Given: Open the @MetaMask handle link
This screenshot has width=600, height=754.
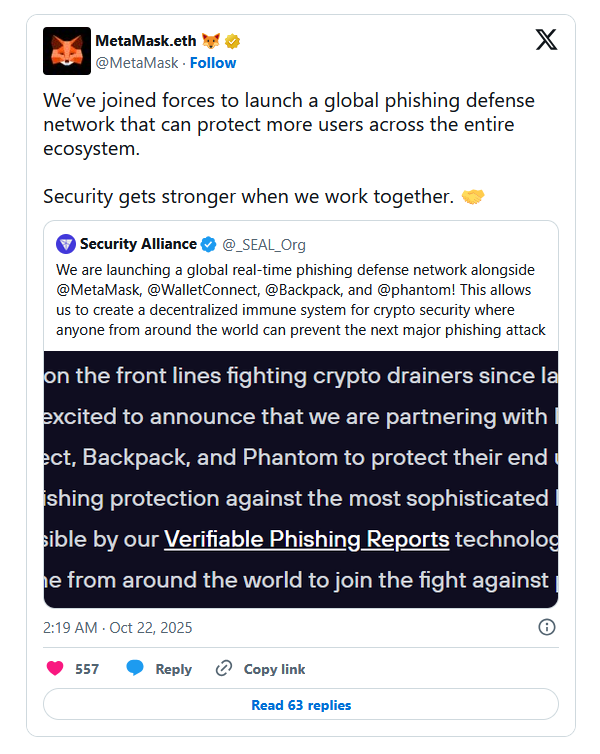Looking at the screenshot, I should (136, 63).
